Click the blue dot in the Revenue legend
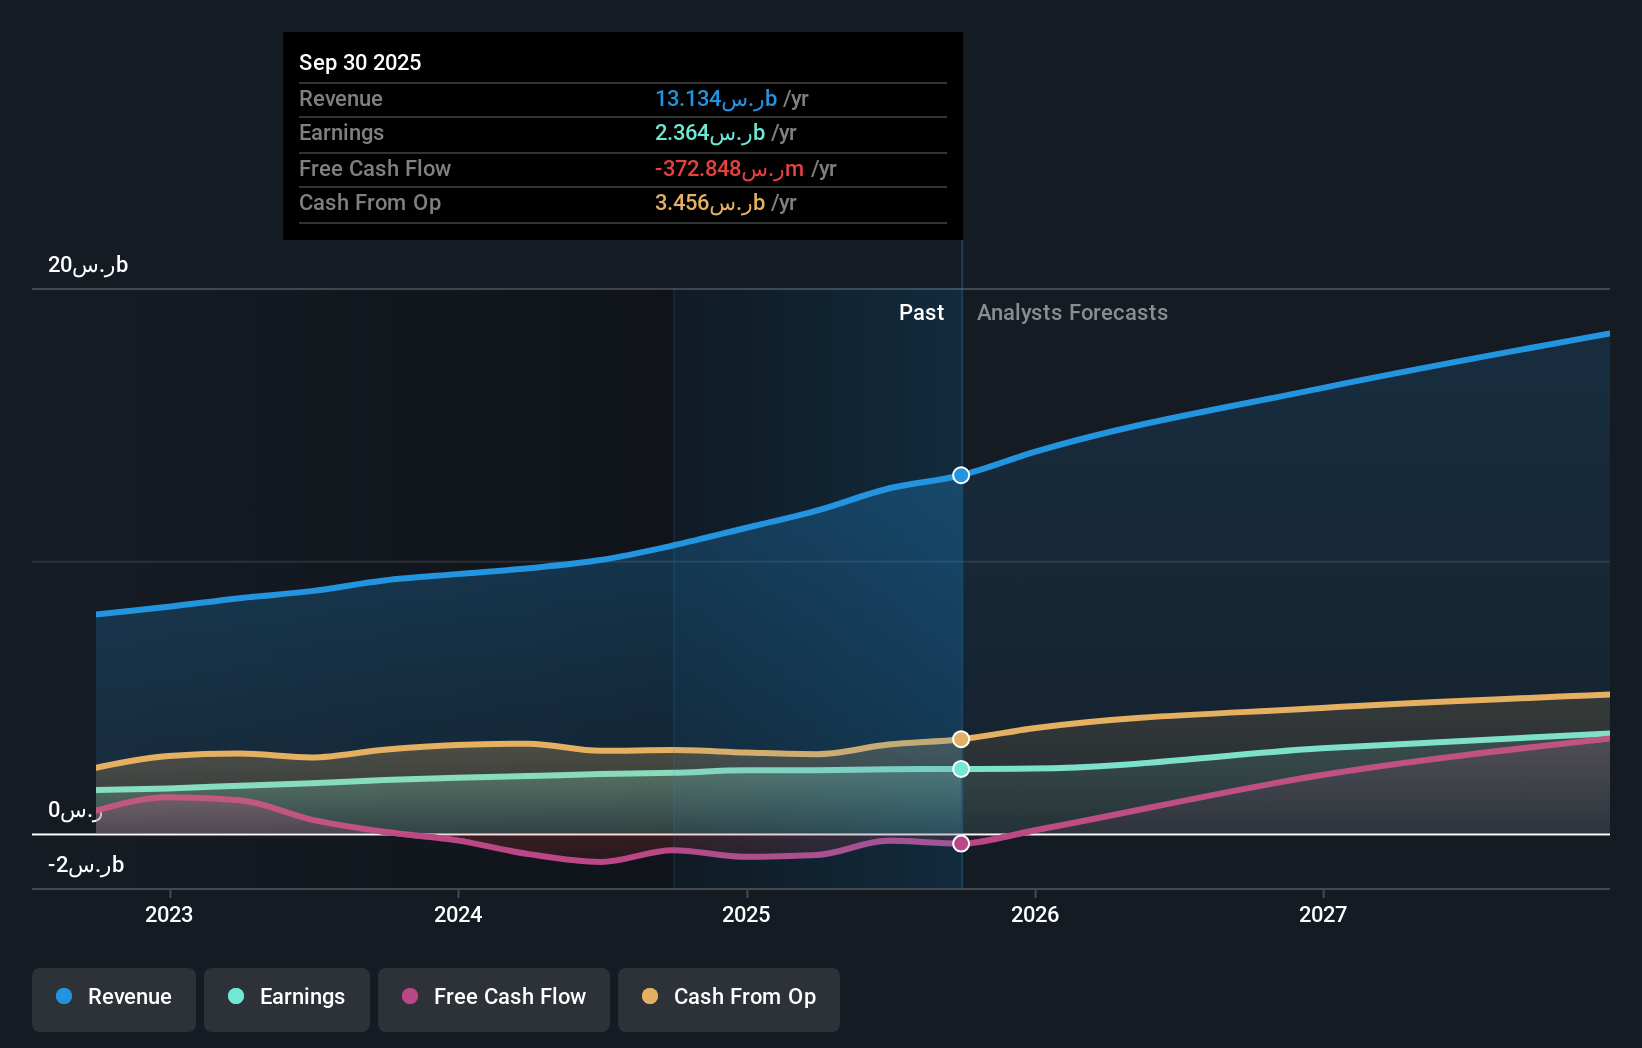Screen dimensions: 1642x1048 coord(64,997)
